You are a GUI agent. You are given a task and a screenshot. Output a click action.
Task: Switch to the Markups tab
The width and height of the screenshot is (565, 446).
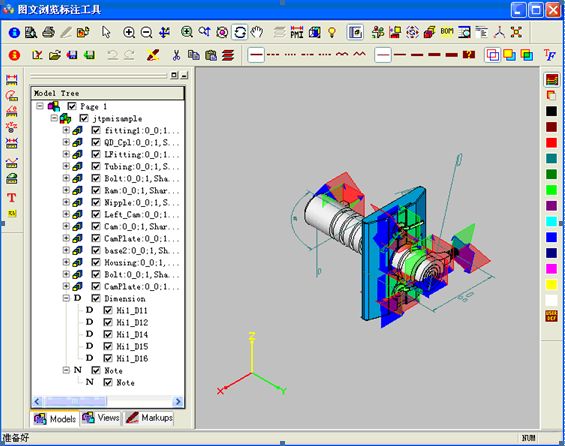pos(149,418)
